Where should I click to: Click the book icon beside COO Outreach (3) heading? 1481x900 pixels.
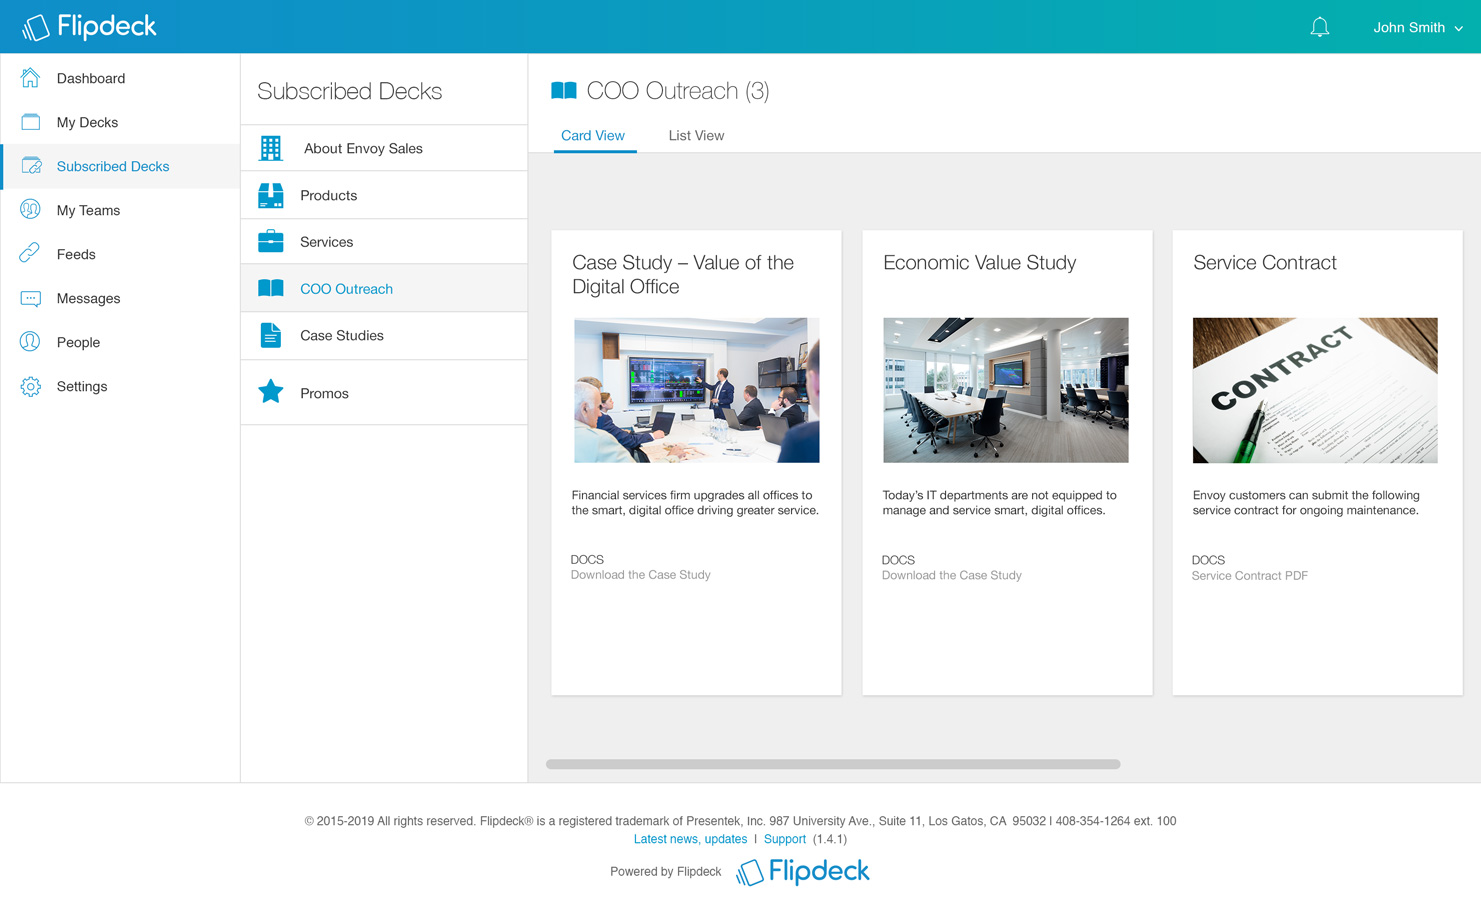564,91
